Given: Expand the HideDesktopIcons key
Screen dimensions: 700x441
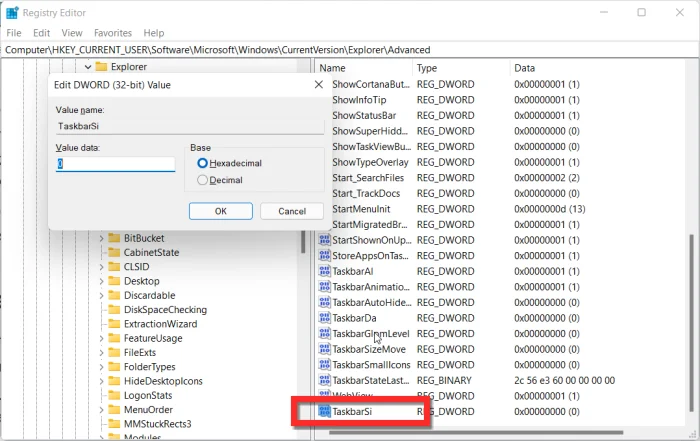Looking at the screenshot, I should (x=101, y=381).
